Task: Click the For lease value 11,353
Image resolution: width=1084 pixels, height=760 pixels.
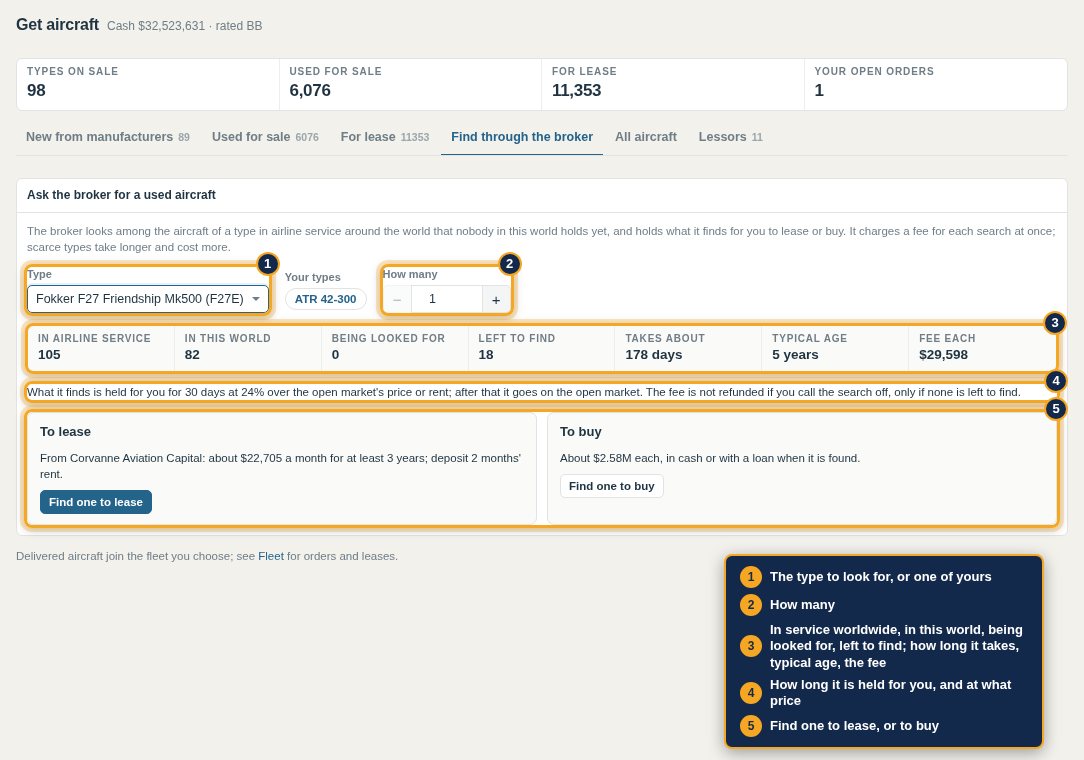Action: (x=577, y=91)
